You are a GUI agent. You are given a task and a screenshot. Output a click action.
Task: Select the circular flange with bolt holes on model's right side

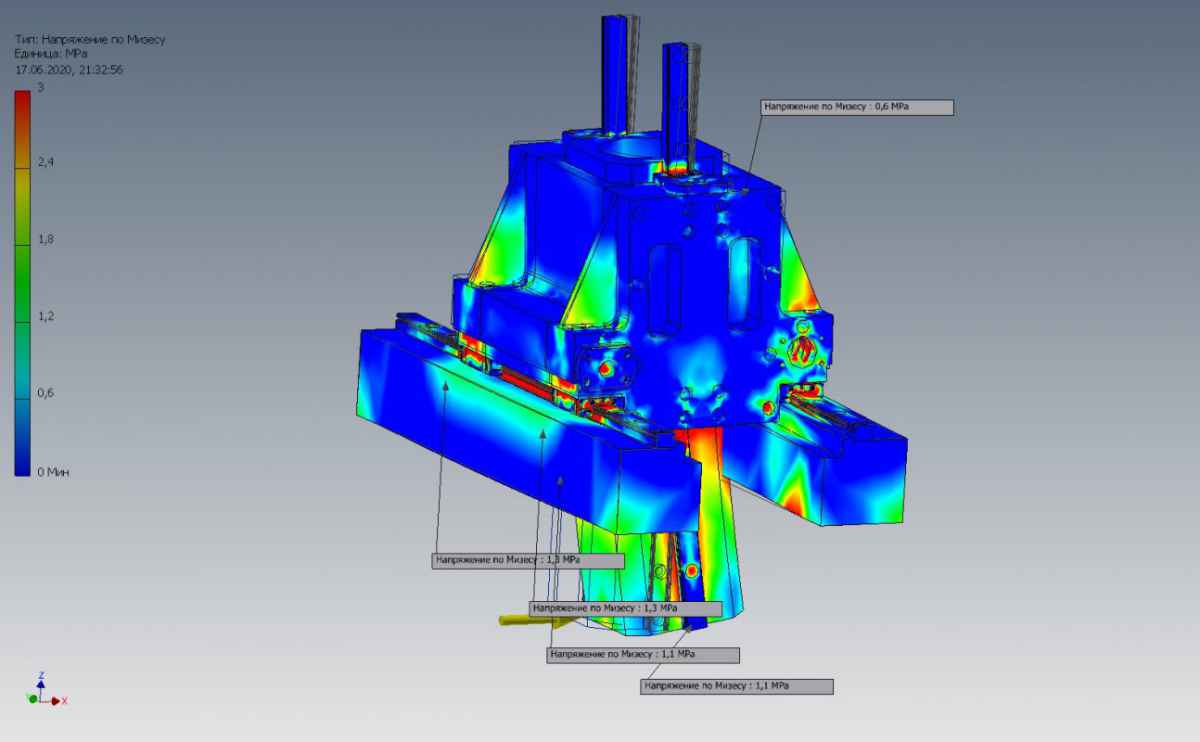pyautogui.click(x=802, y=350)
